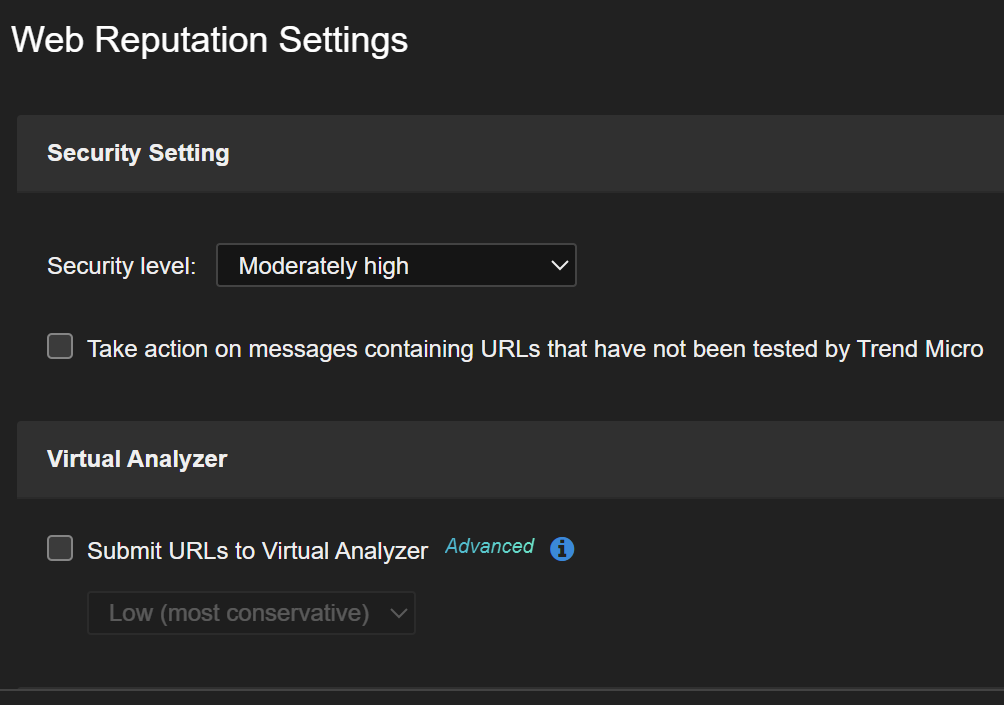Click the Advanced link
Image resolution: width=1004 pixels, height=705 pixels.
click(x=489, y=546)
